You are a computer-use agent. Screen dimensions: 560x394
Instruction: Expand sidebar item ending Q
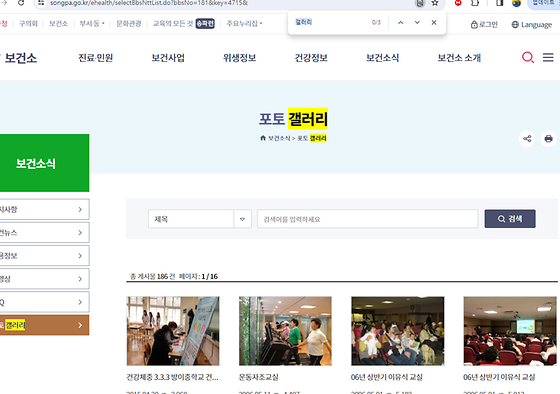coord(44,302)
